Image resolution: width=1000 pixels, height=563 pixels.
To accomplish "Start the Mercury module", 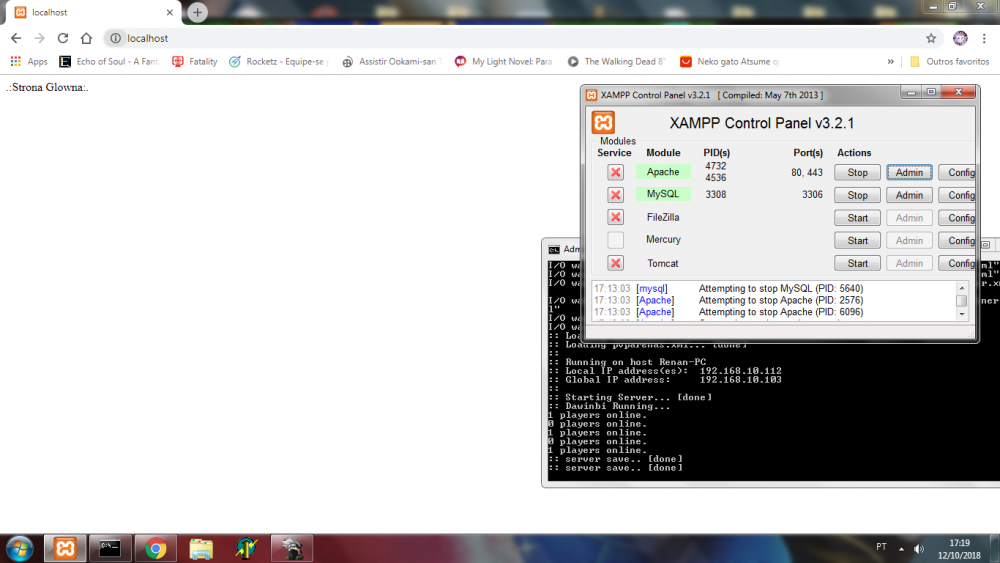I will click(857, 240).
